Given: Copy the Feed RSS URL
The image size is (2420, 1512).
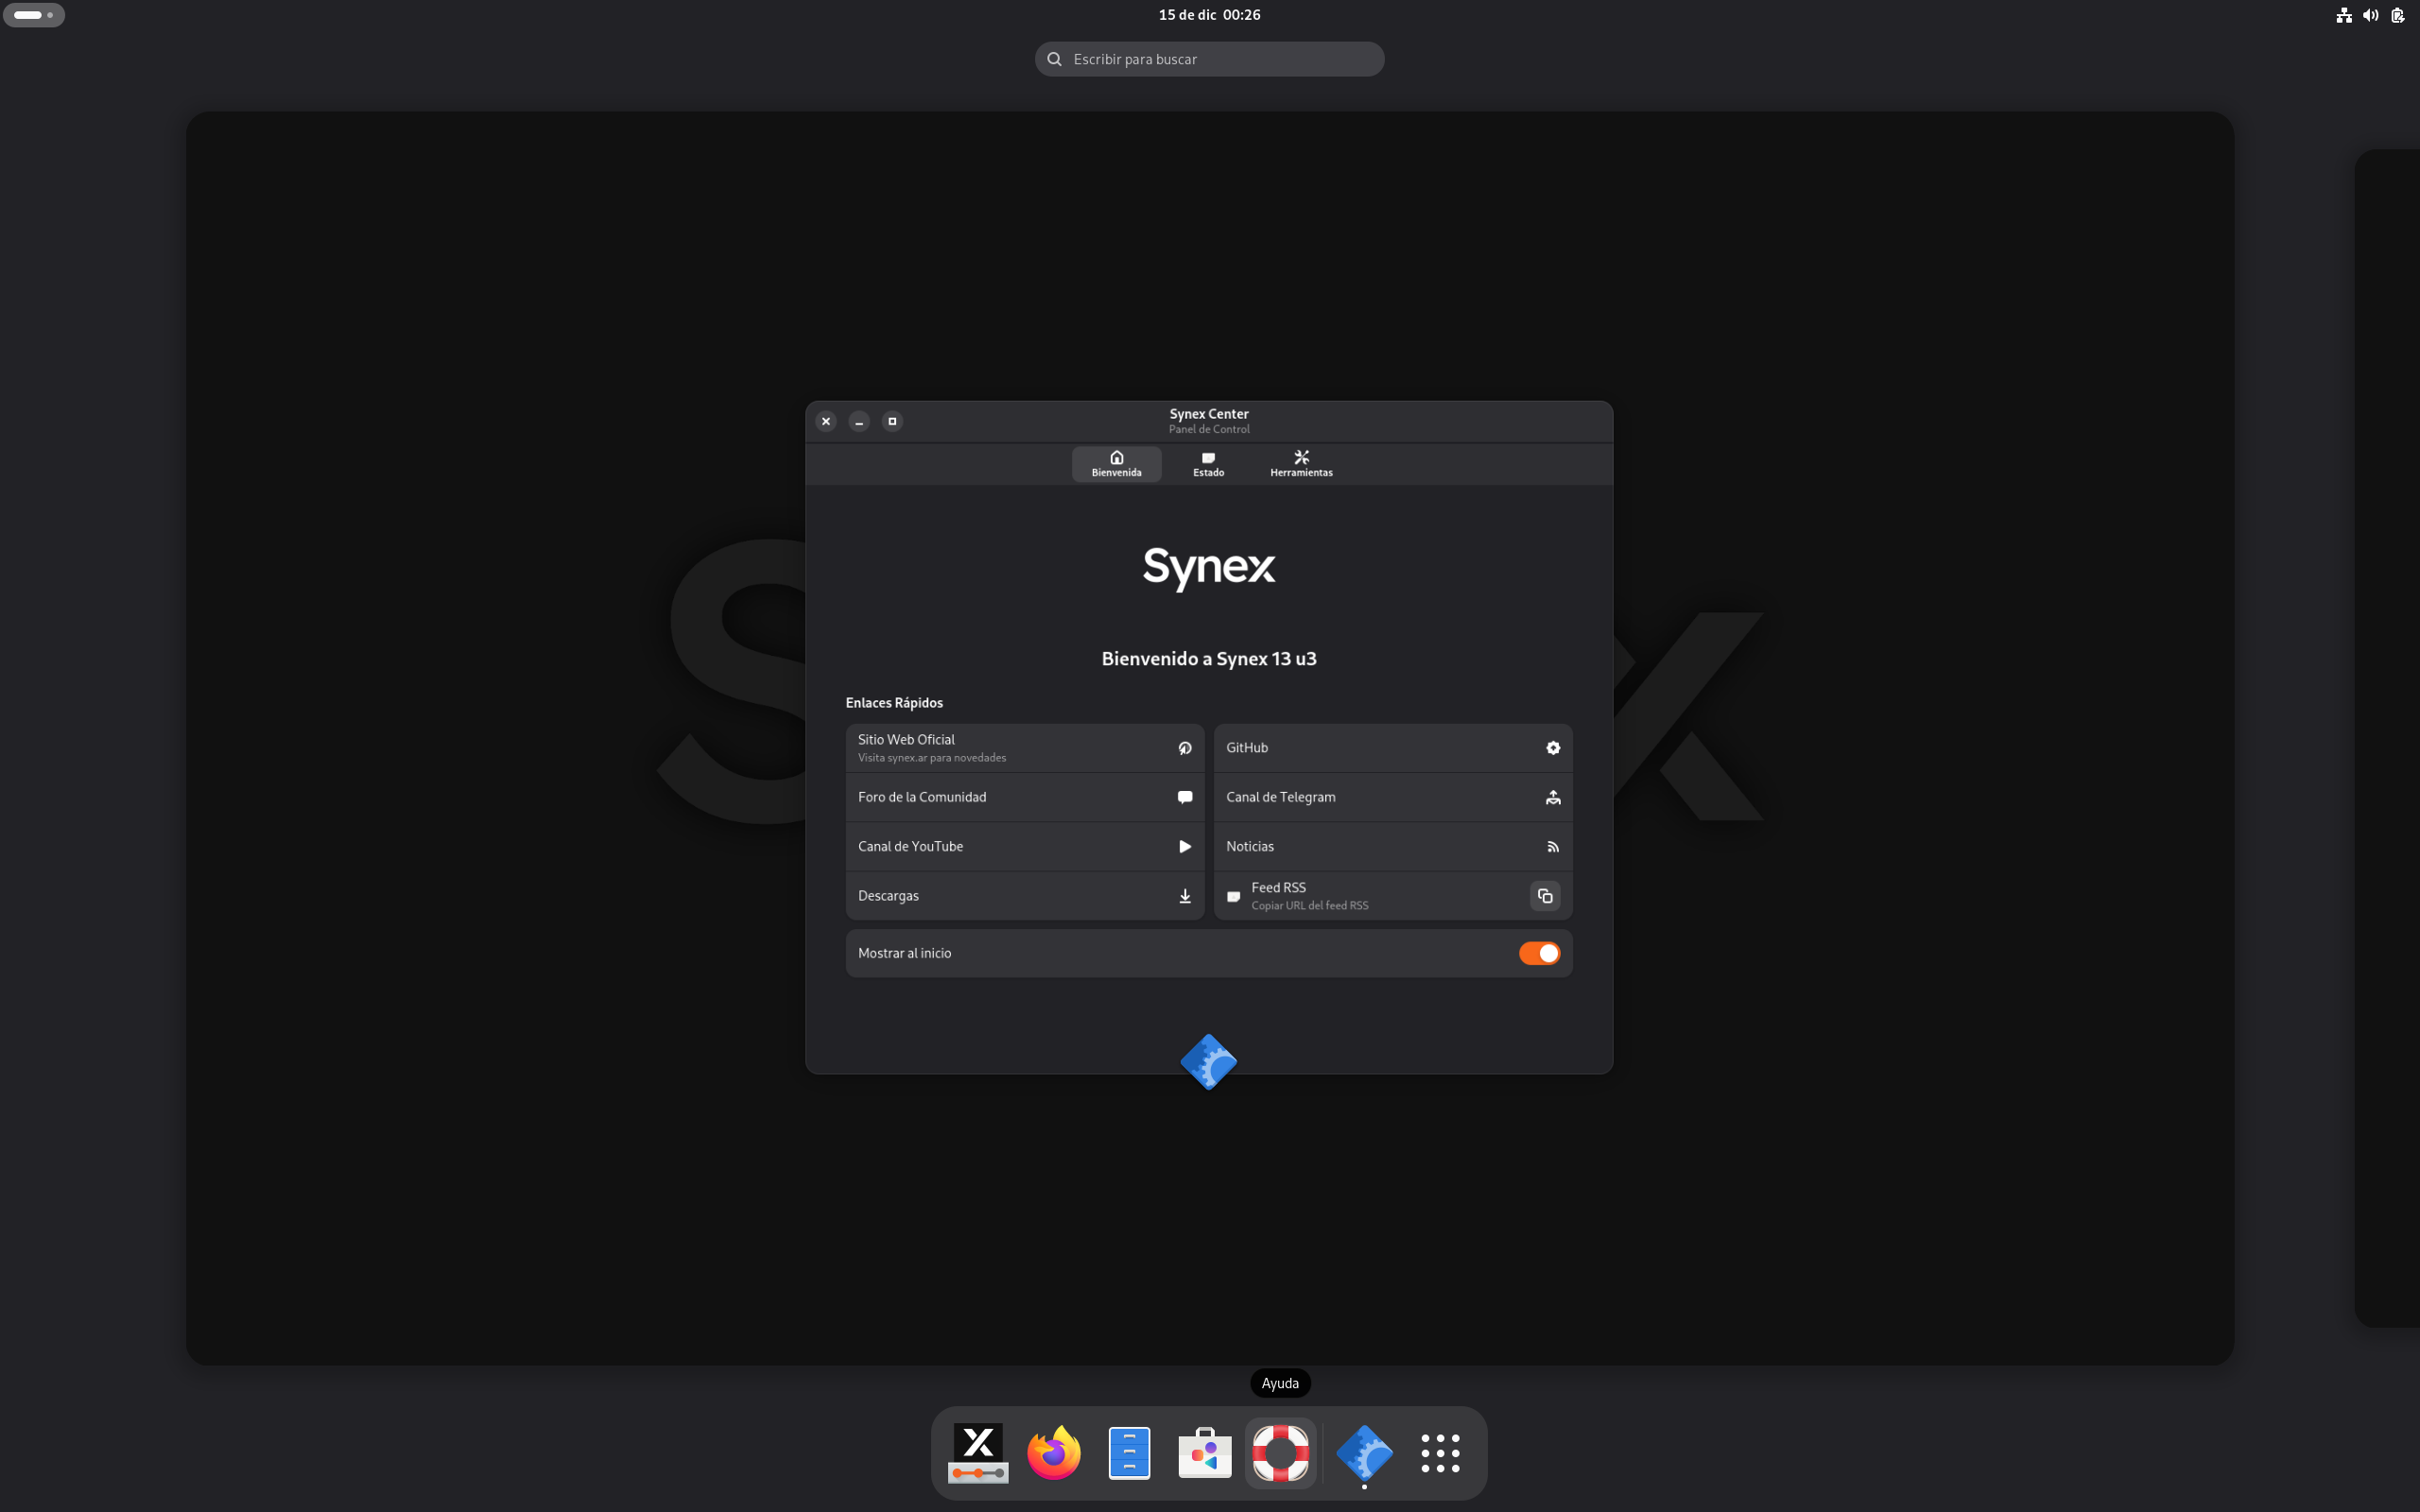Looking at the screenshot, I should click(1545, 896).
